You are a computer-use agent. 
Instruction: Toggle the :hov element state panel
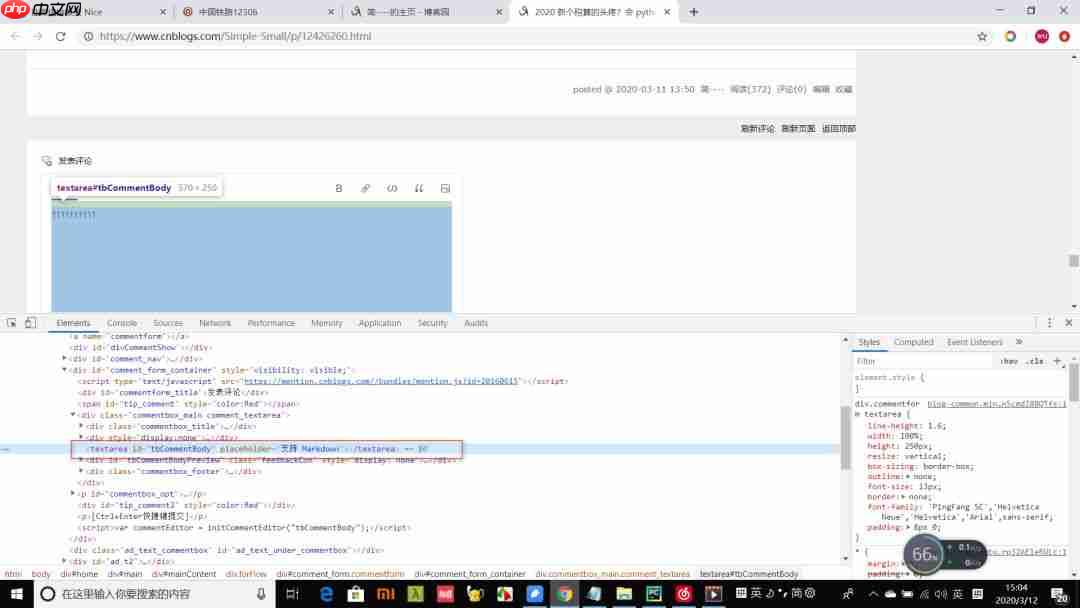[1009, 361]
